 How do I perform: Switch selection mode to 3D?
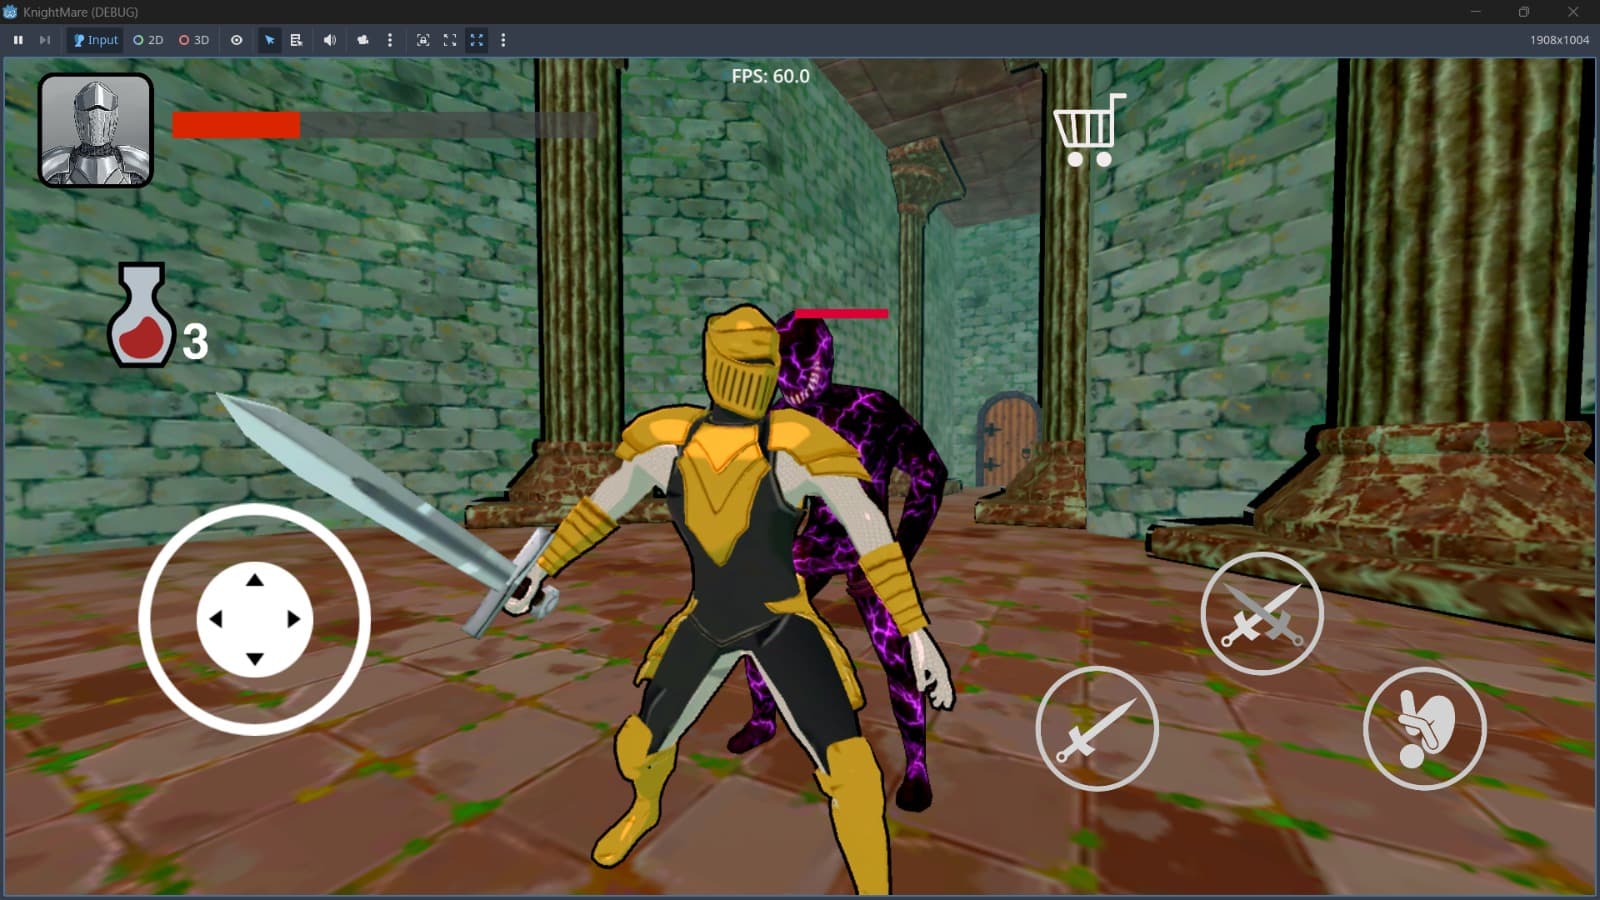[194, 40]
